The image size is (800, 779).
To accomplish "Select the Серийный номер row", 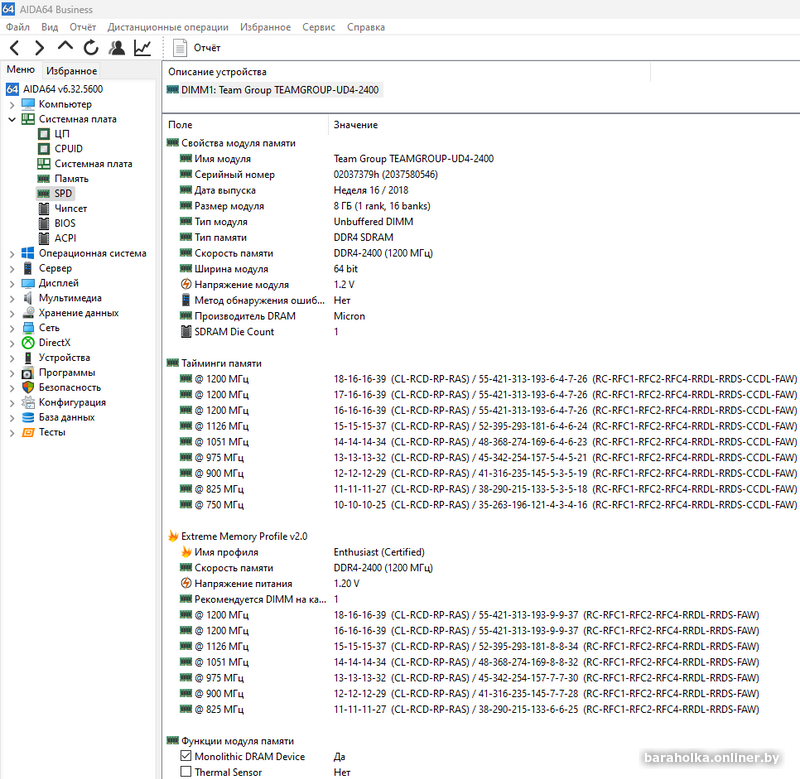I will click(309, 175).
